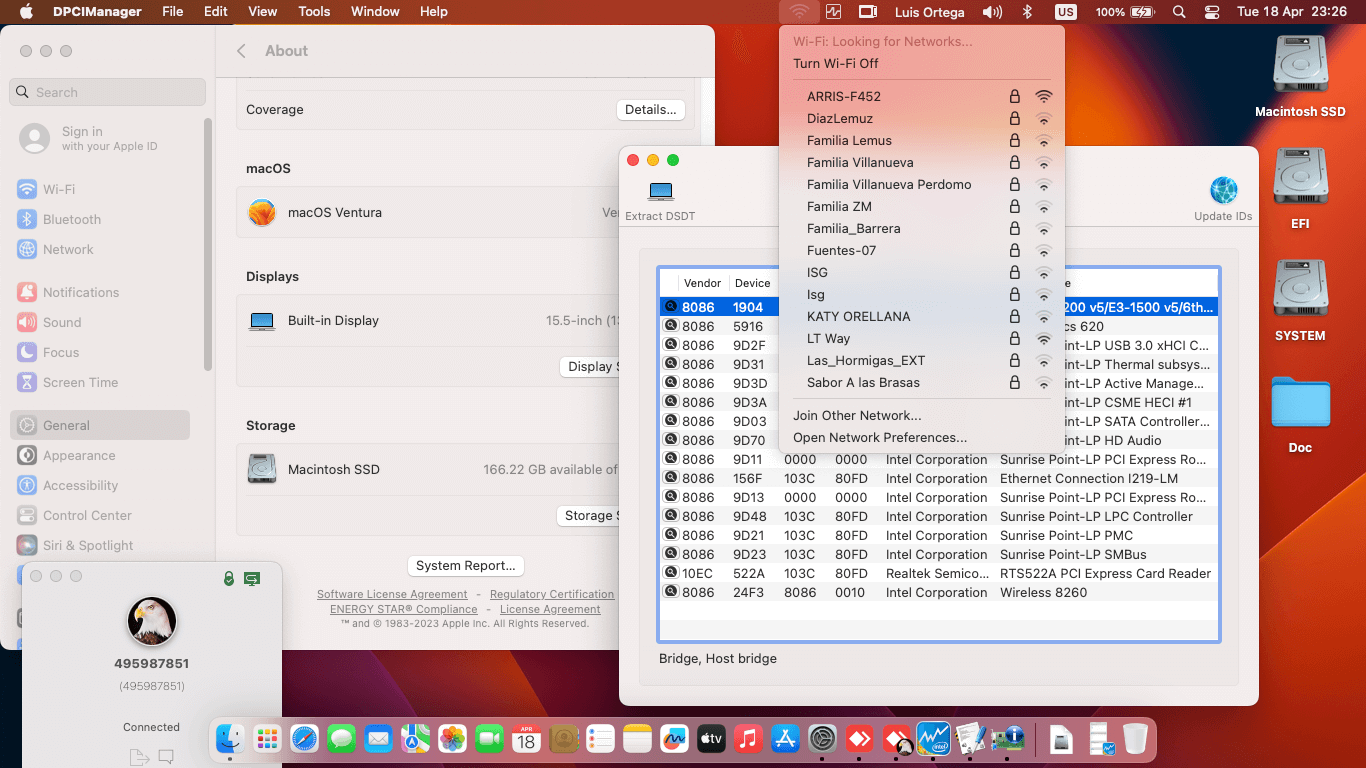Open the File menu
1366x768 pixels.
point(172,12)
